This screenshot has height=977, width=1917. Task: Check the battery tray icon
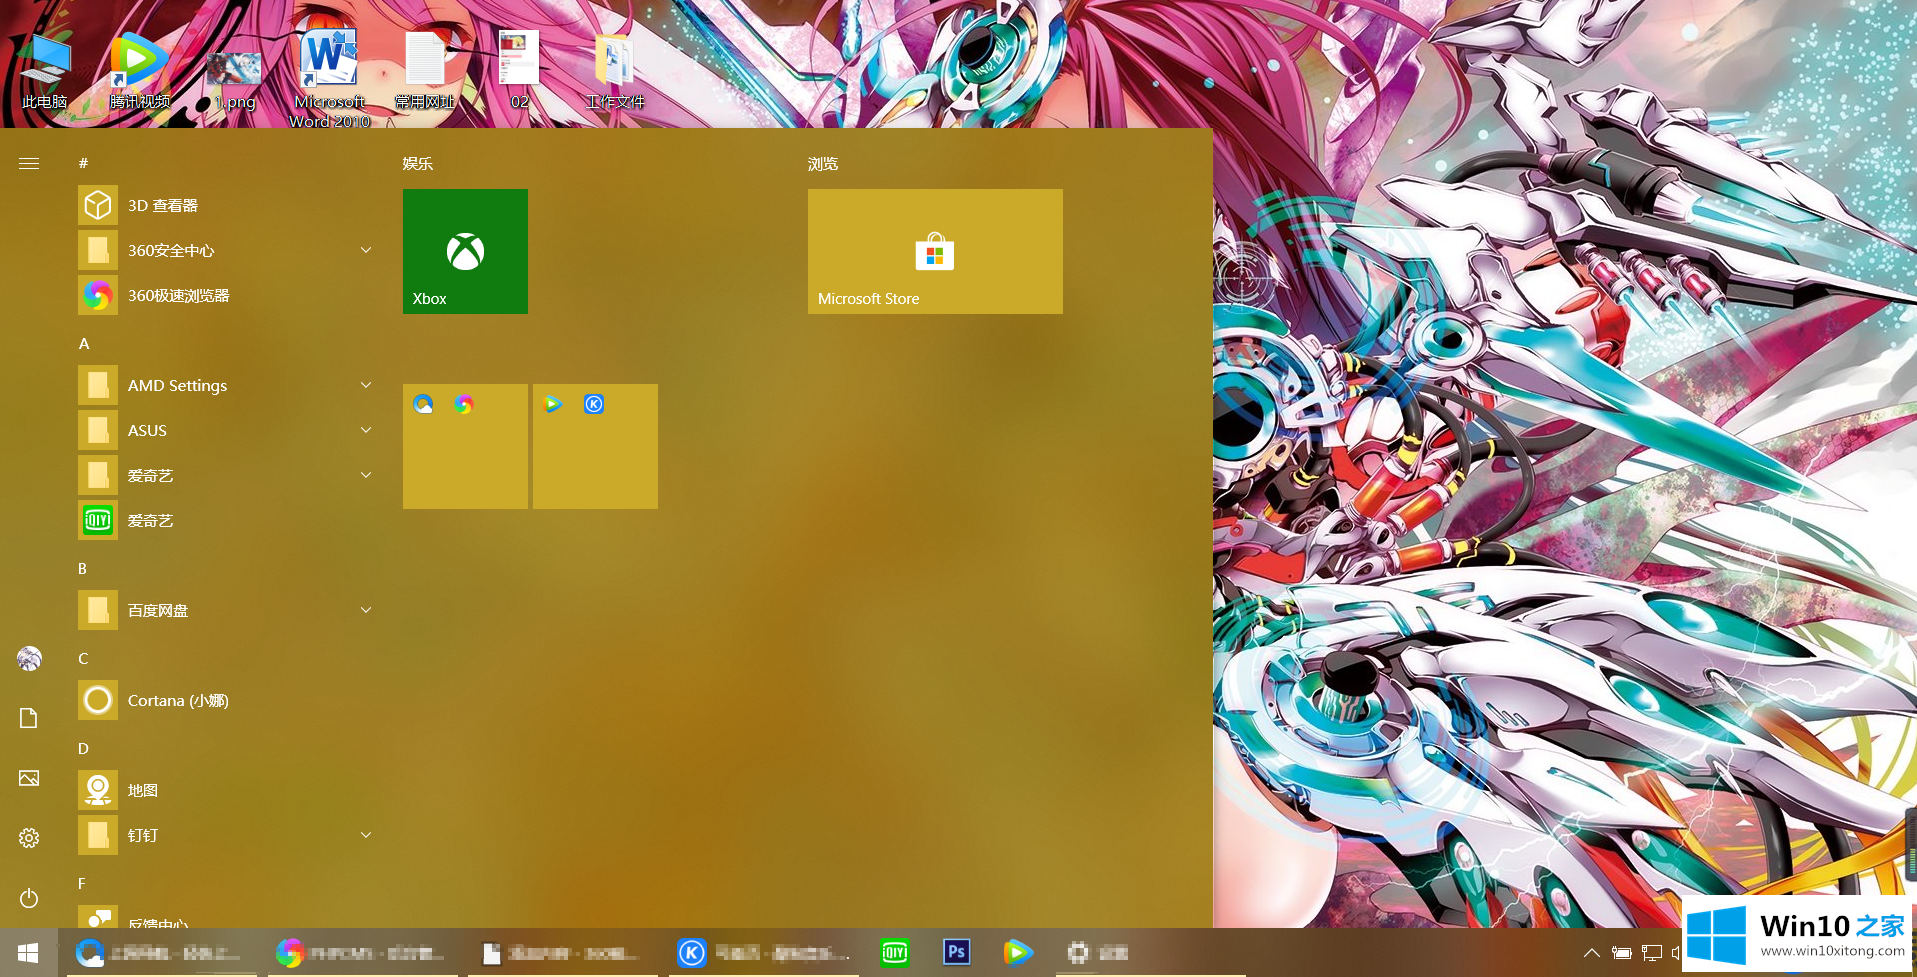(1622, 953)
